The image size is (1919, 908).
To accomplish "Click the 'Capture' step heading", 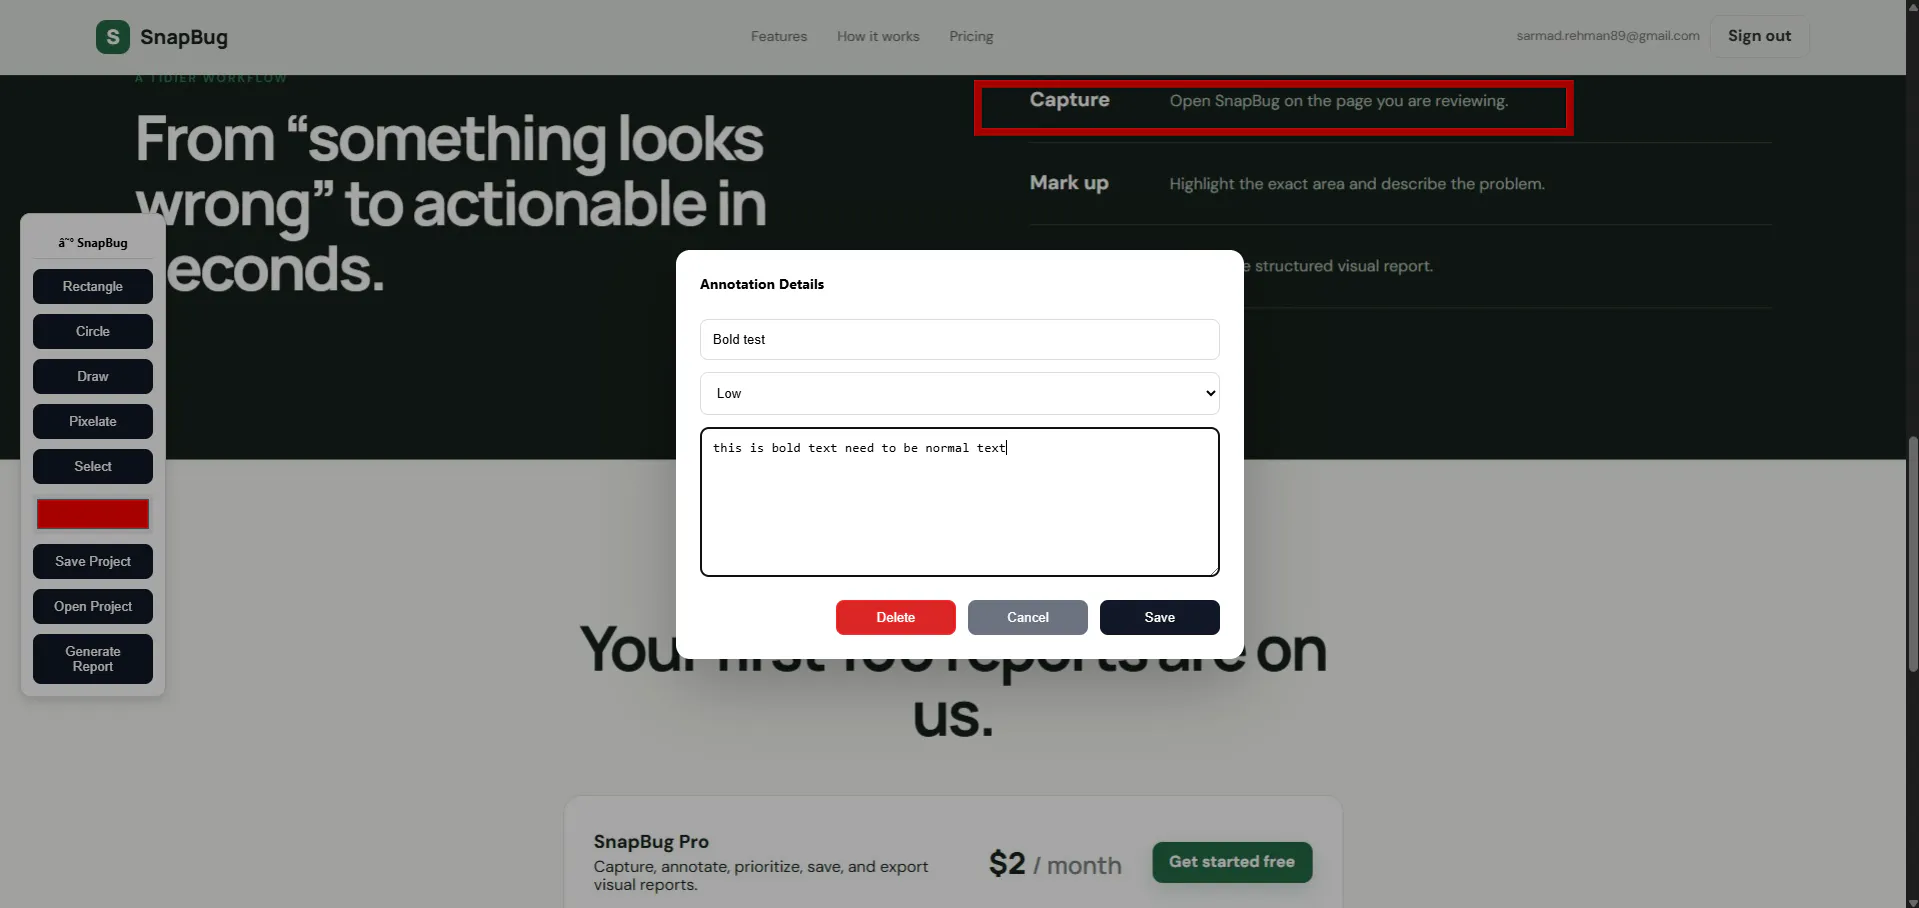I will coord(1070,100).
